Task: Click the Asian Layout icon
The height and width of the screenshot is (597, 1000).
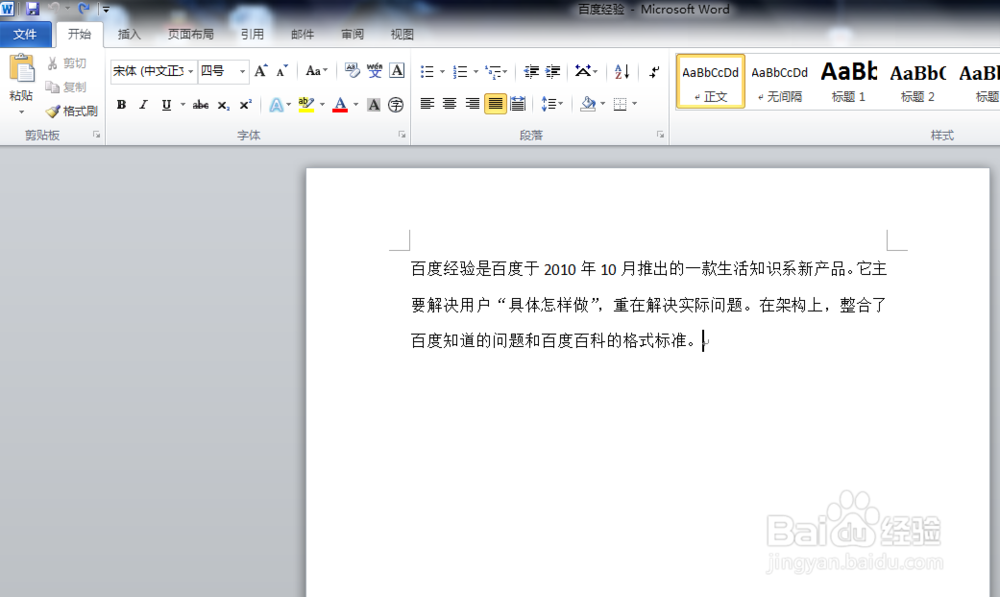Action: (583, 71)
